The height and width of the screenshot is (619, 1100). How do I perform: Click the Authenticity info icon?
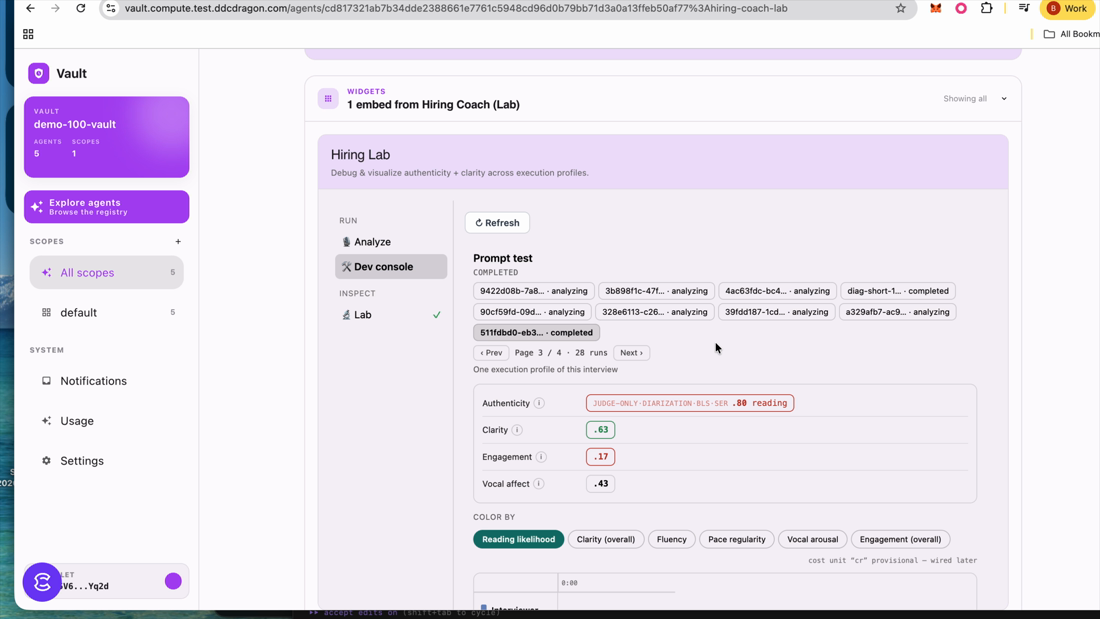tap(539, 404)
